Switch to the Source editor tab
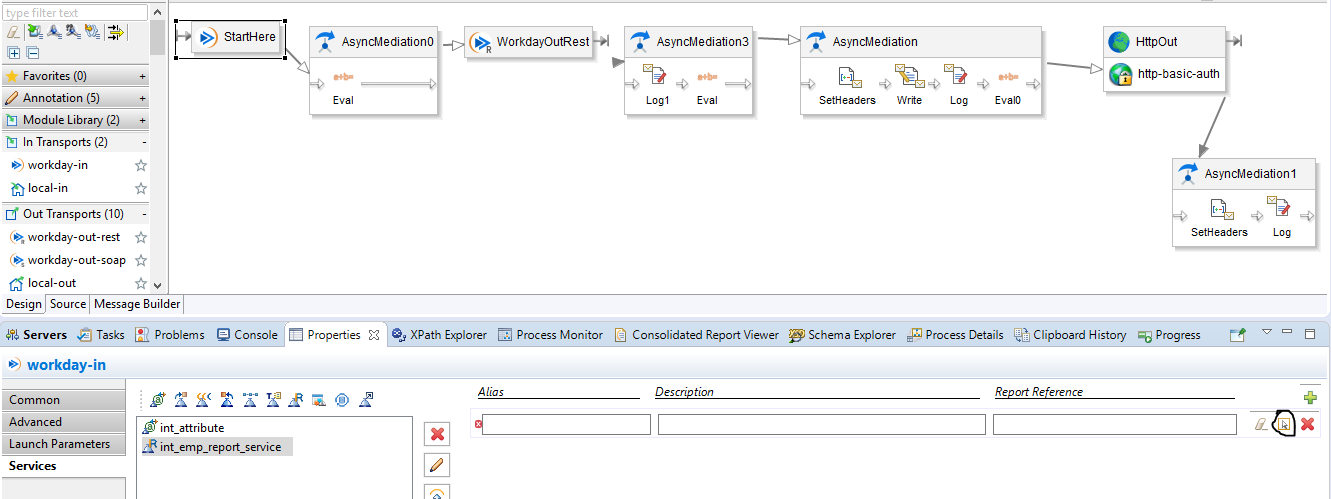1331x499 pixels. tap(68, 304)
